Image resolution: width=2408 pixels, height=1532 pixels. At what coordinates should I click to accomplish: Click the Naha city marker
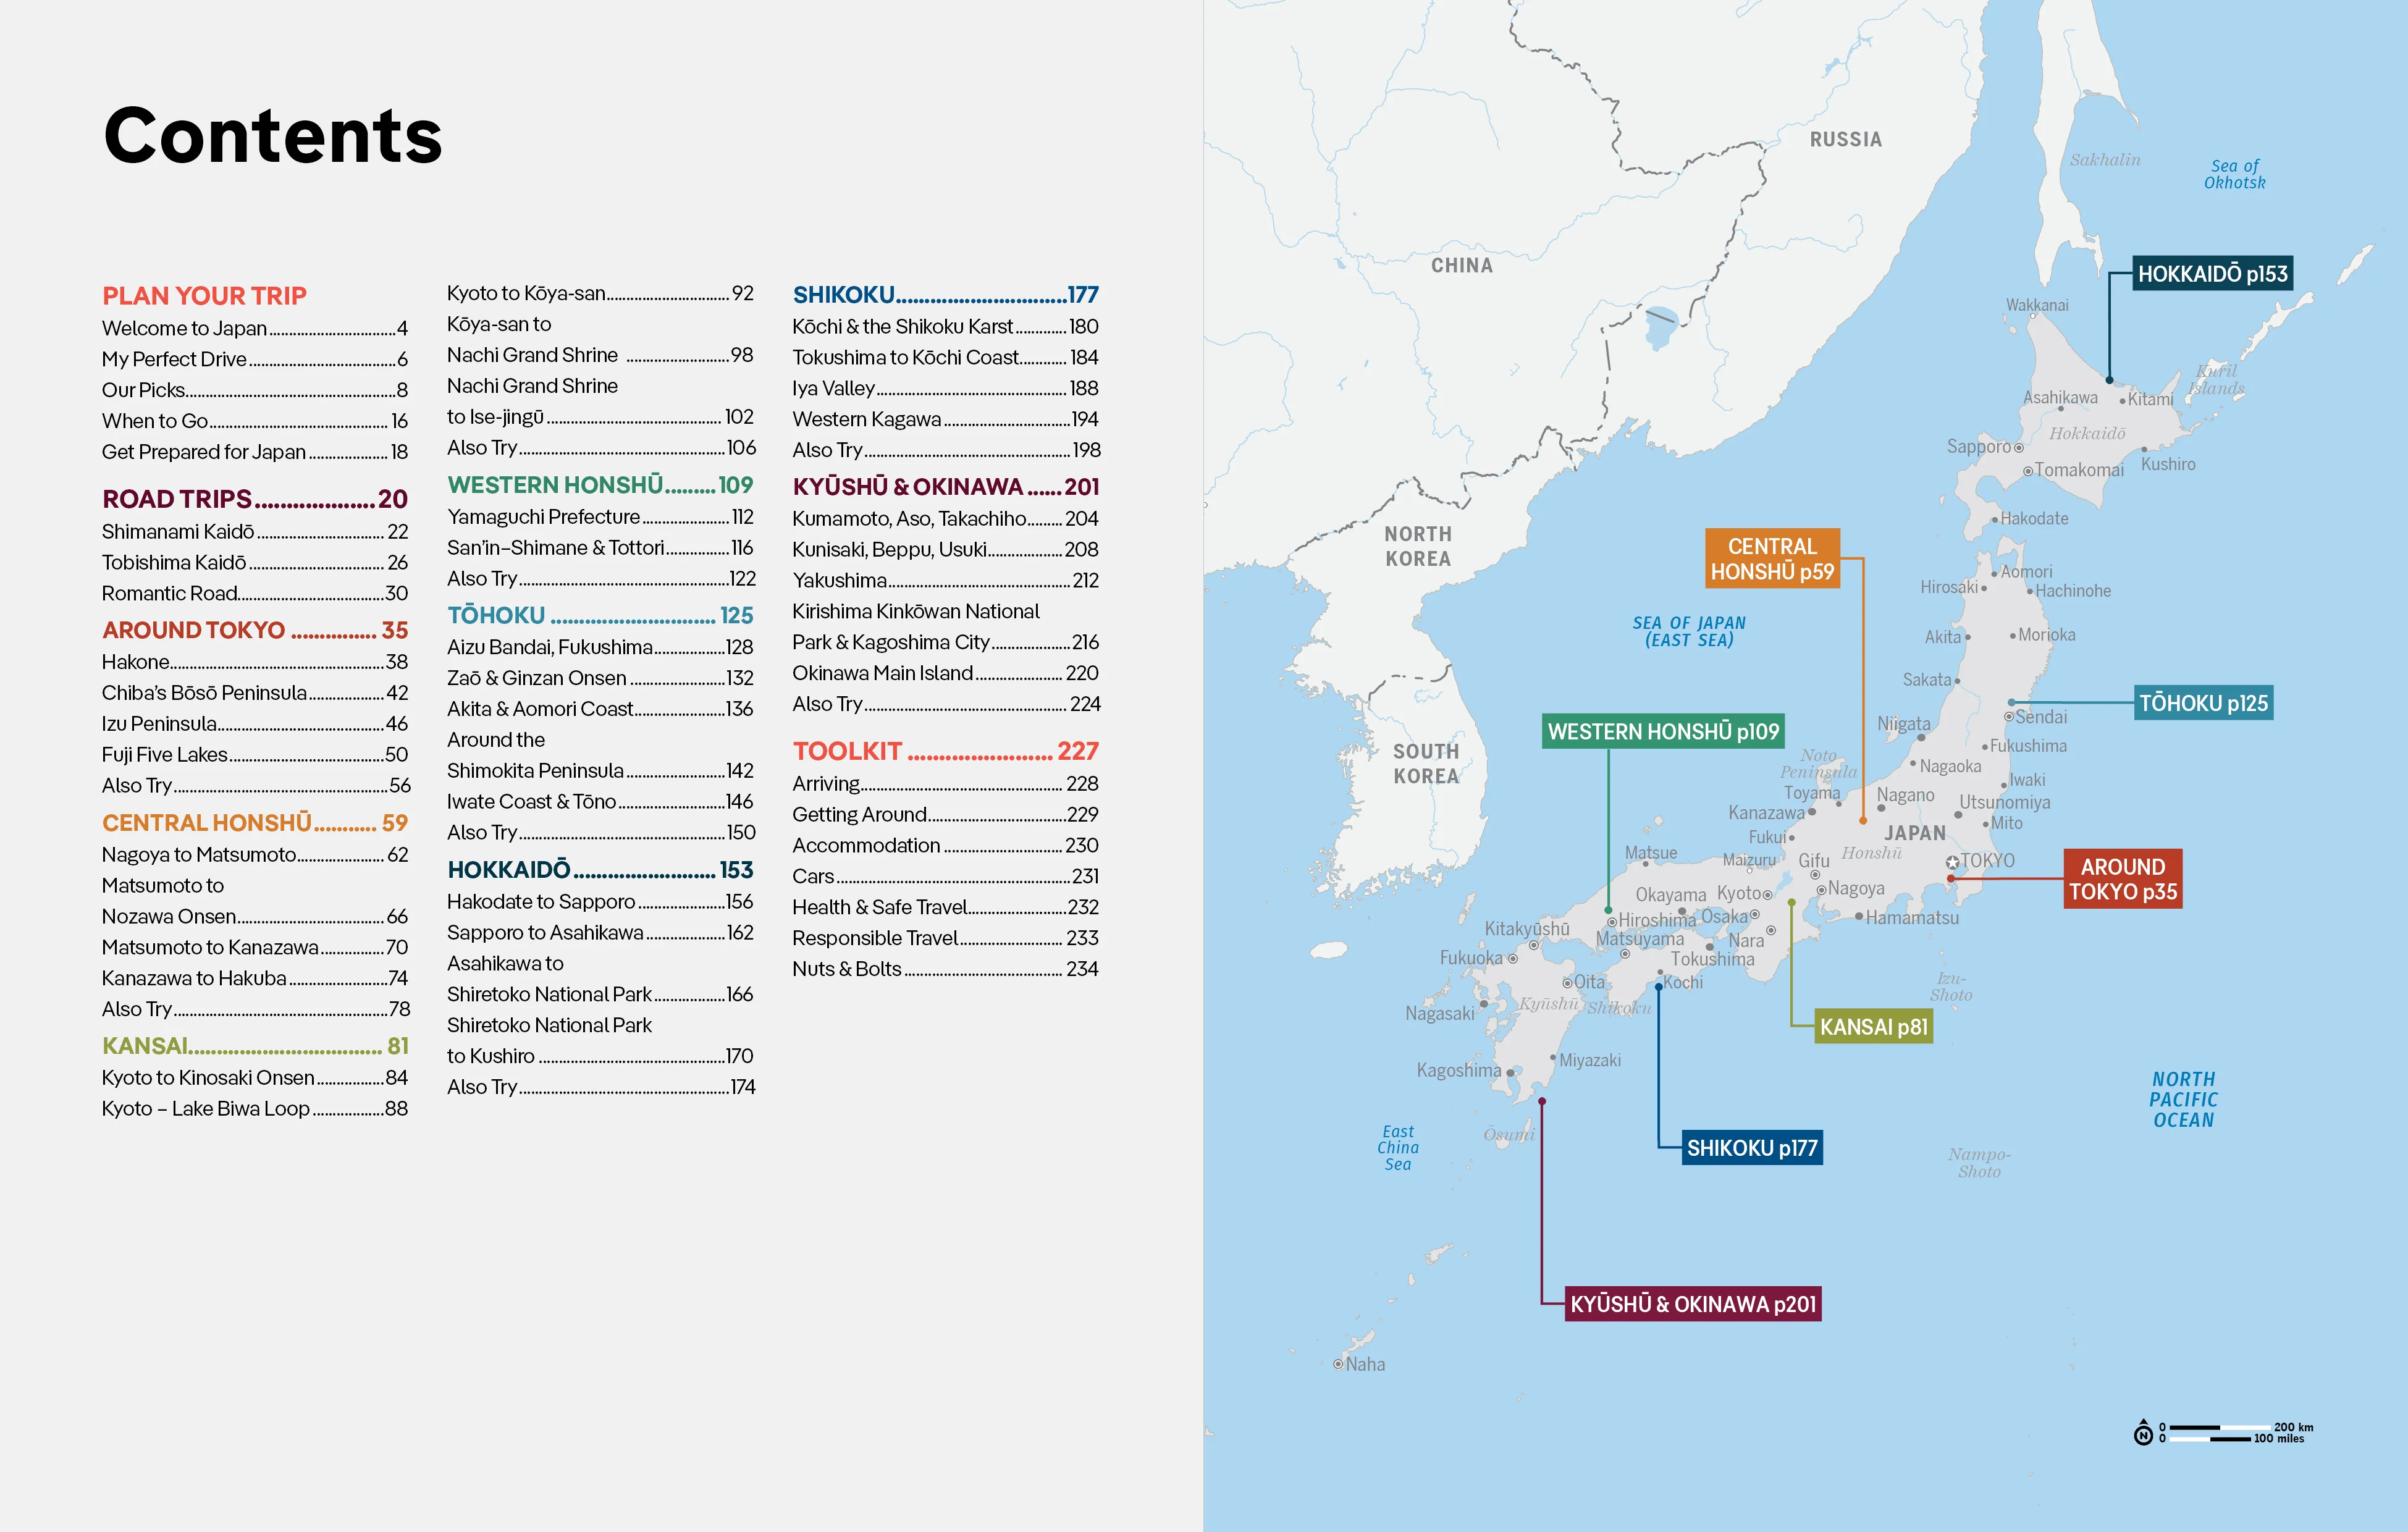click(1338, 1364)
